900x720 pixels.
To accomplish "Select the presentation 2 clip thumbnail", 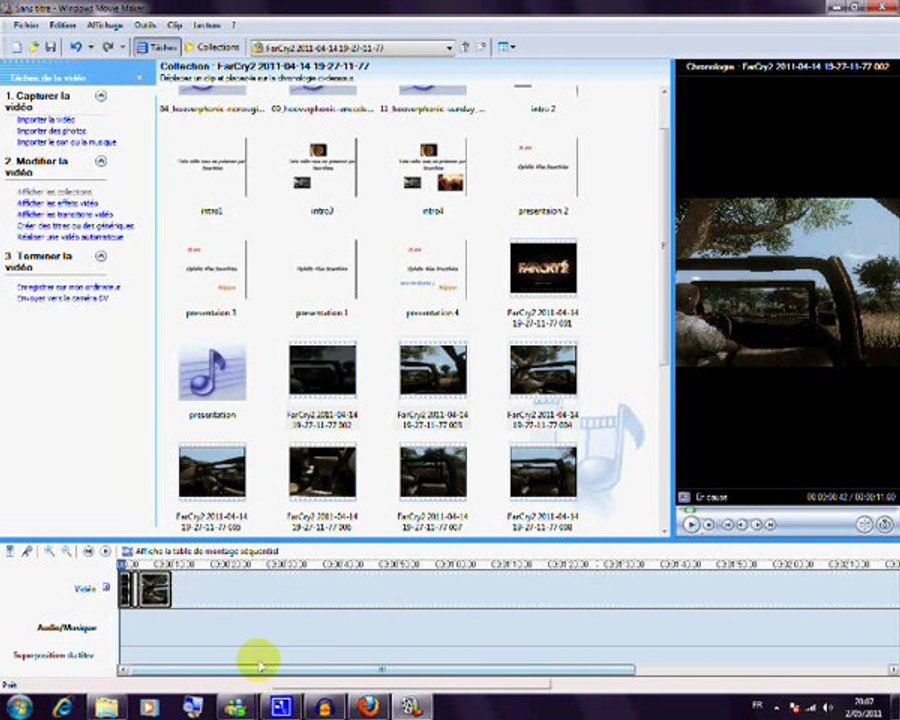I will click(544, 167).
